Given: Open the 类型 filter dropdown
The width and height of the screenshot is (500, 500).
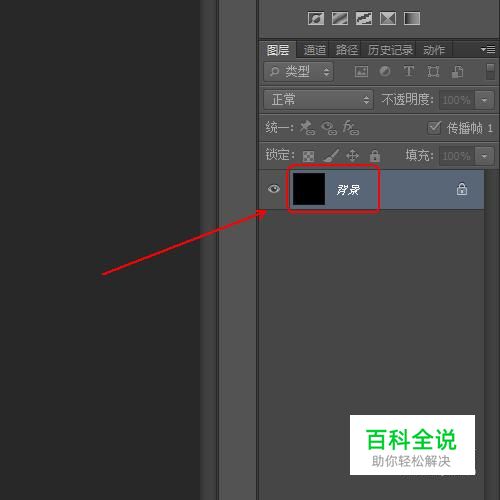Looking at the screenshot, I should point(299,71).
